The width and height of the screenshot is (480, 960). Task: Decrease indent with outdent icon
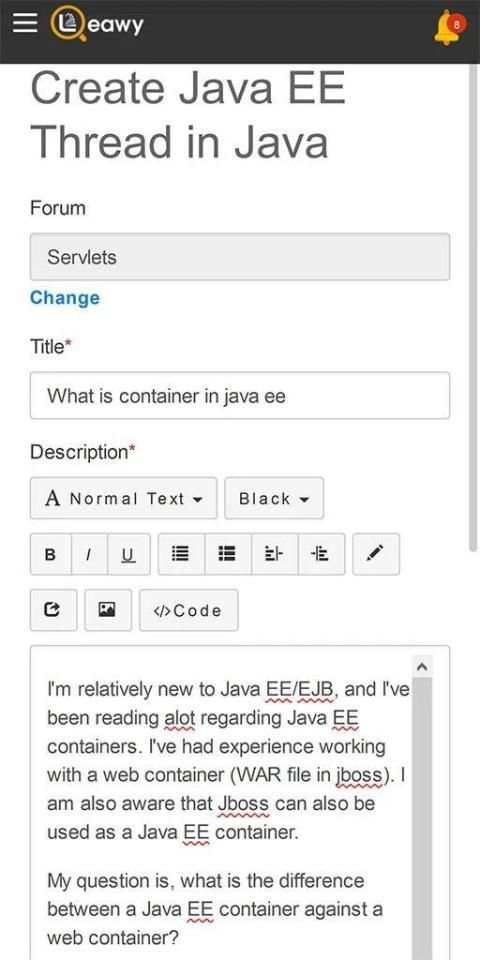(274, 554)
